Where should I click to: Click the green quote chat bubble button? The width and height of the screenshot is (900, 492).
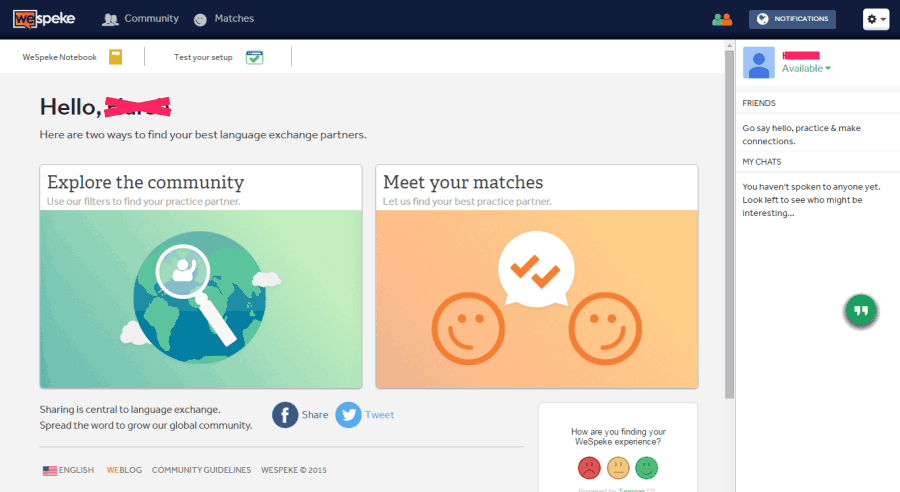coord(861,311)
